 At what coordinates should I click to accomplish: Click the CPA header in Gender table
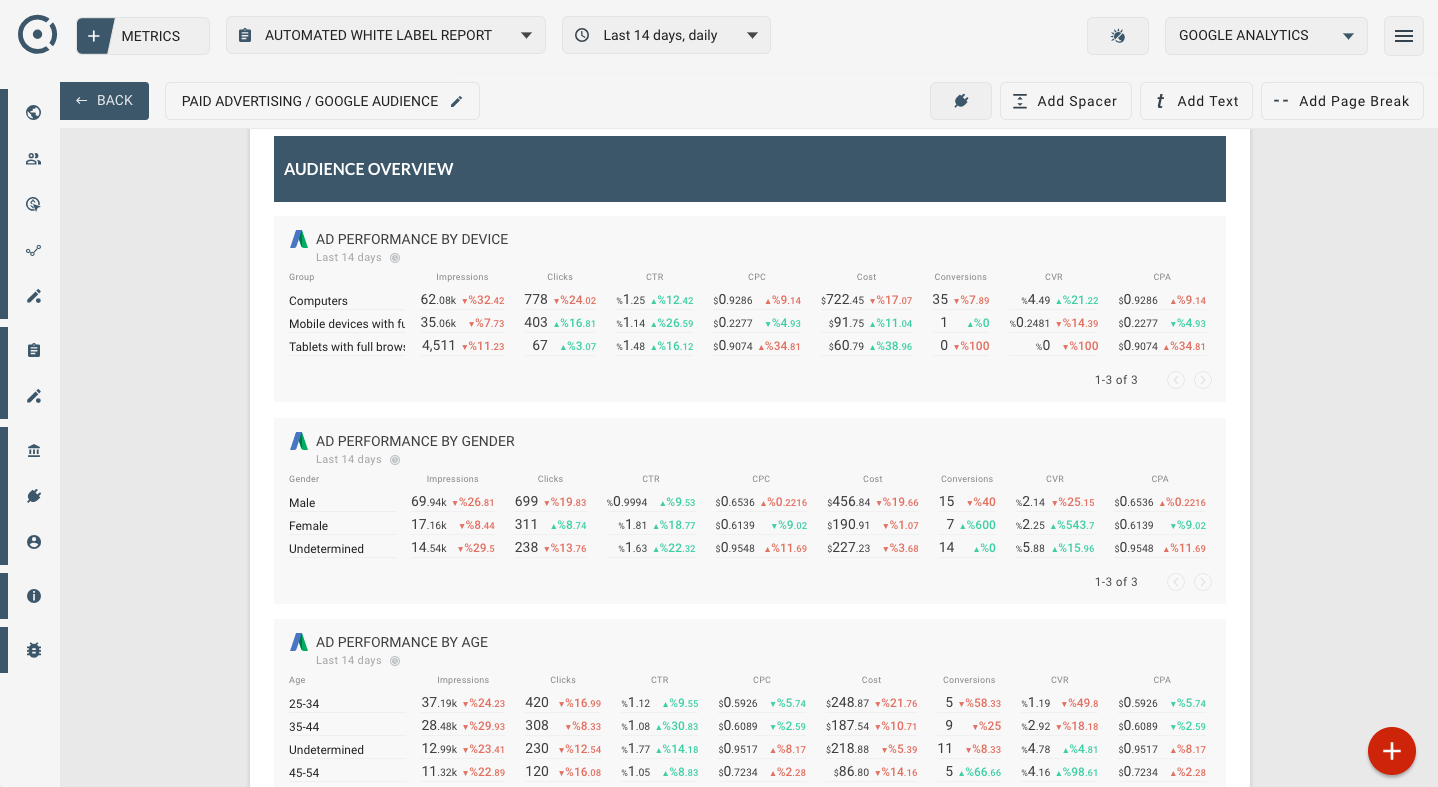(1160, 479)
